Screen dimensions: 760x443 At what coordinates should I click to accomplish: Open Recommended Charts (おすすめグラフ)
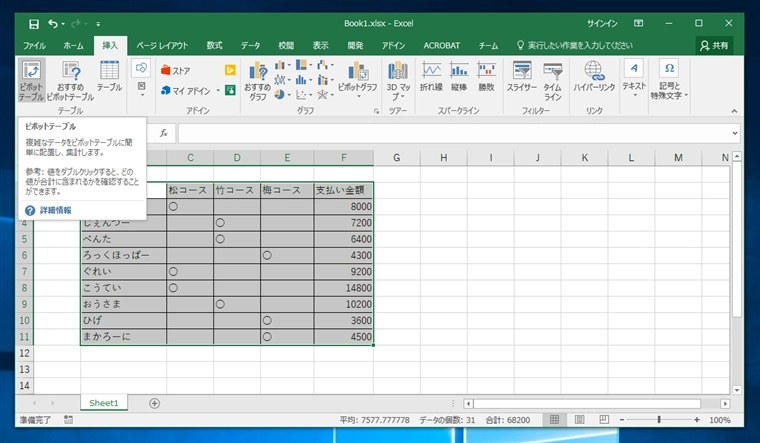(257, 80)
